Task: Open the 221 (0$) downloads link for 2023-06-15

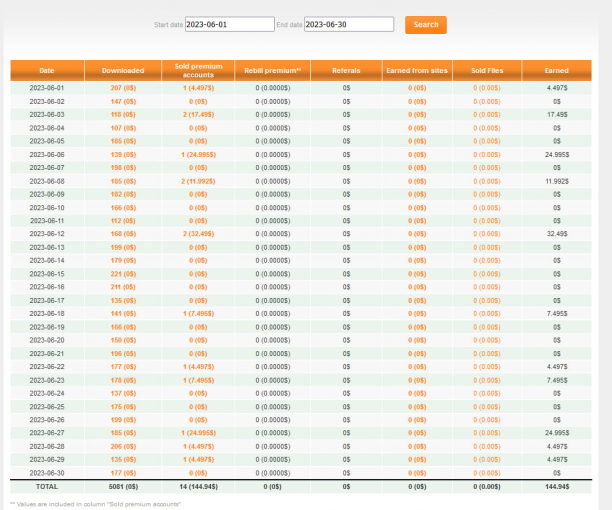Action: point(123,274)
